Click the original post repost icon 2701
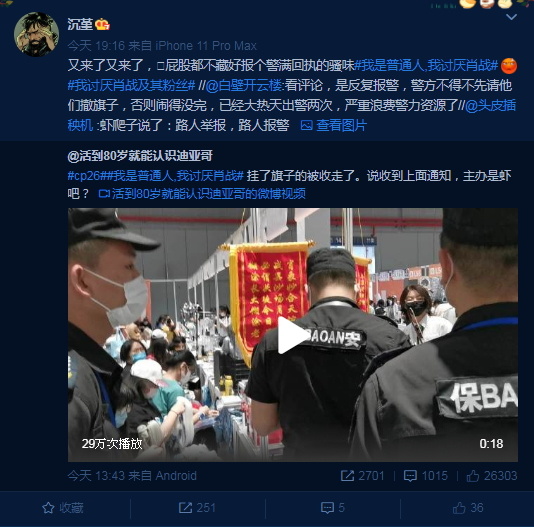Viewport: 534px width, 527px height. click(x=363, y=476)
